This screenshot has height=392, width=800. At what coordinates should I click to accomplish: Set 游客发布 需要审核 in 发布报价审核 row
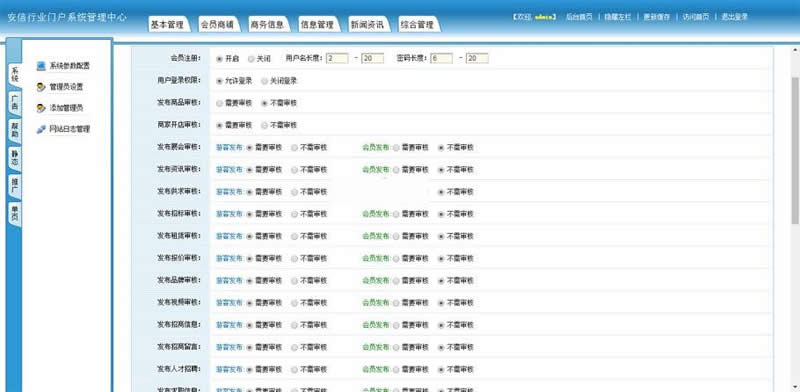(x=249, y=258)
